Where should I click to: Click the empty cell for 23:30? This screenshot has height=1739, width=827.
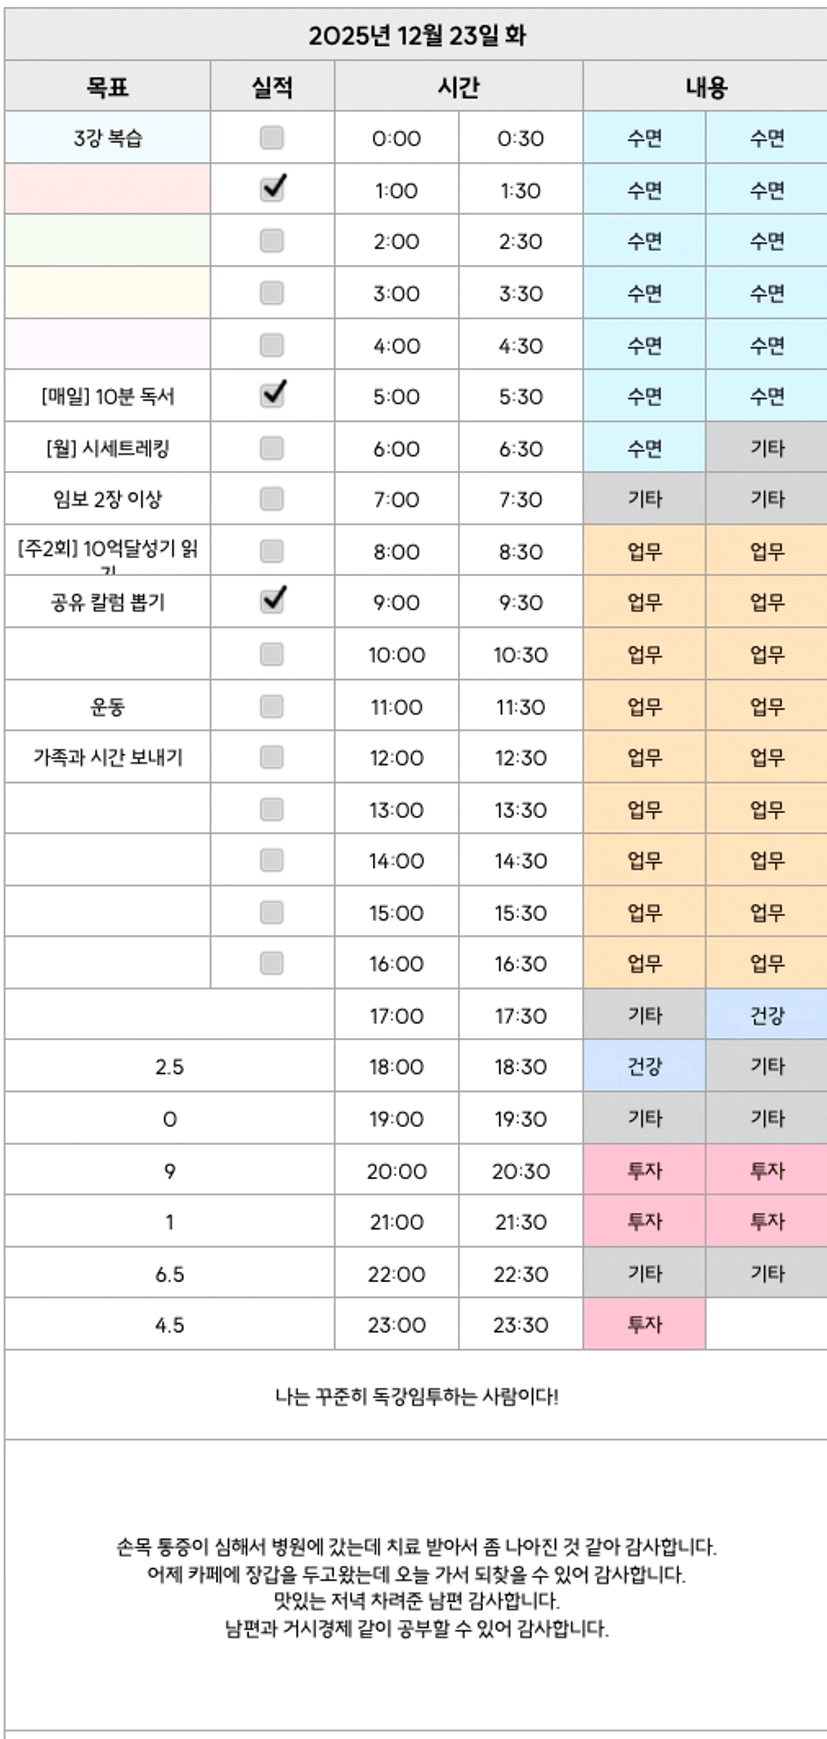click(767, 1325)
